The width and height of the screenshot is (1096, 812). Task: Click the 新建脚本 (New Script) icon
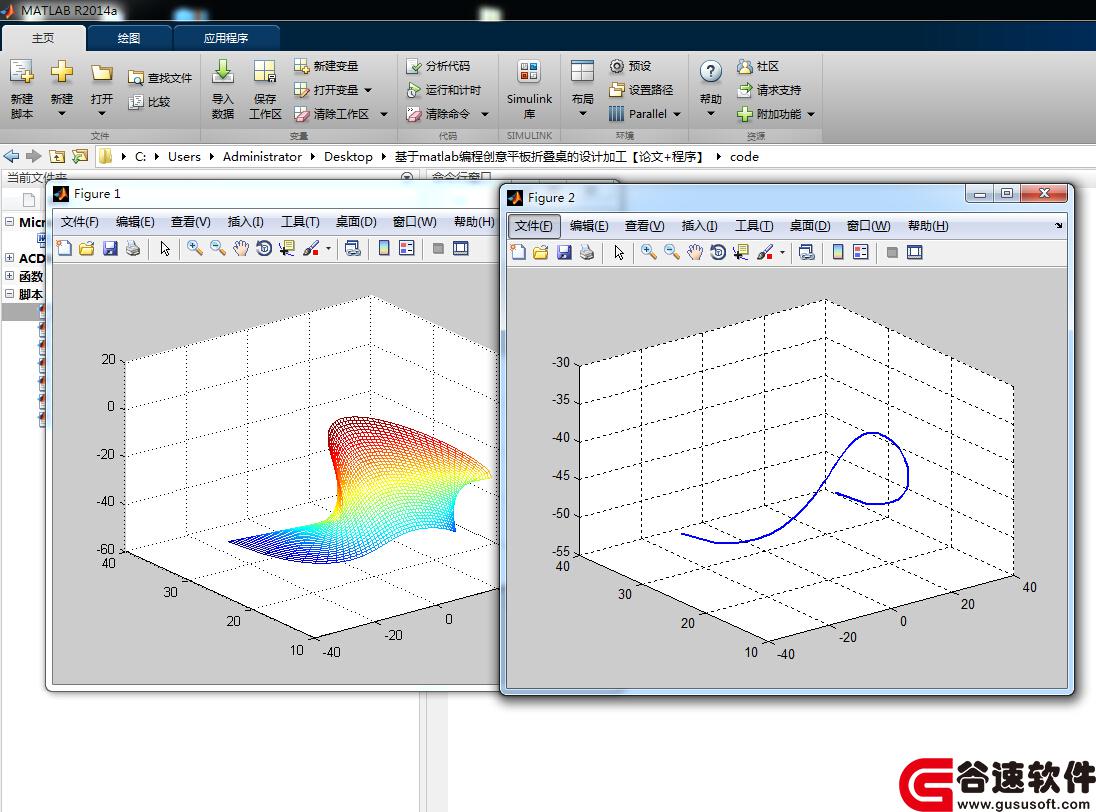point(22,72)
